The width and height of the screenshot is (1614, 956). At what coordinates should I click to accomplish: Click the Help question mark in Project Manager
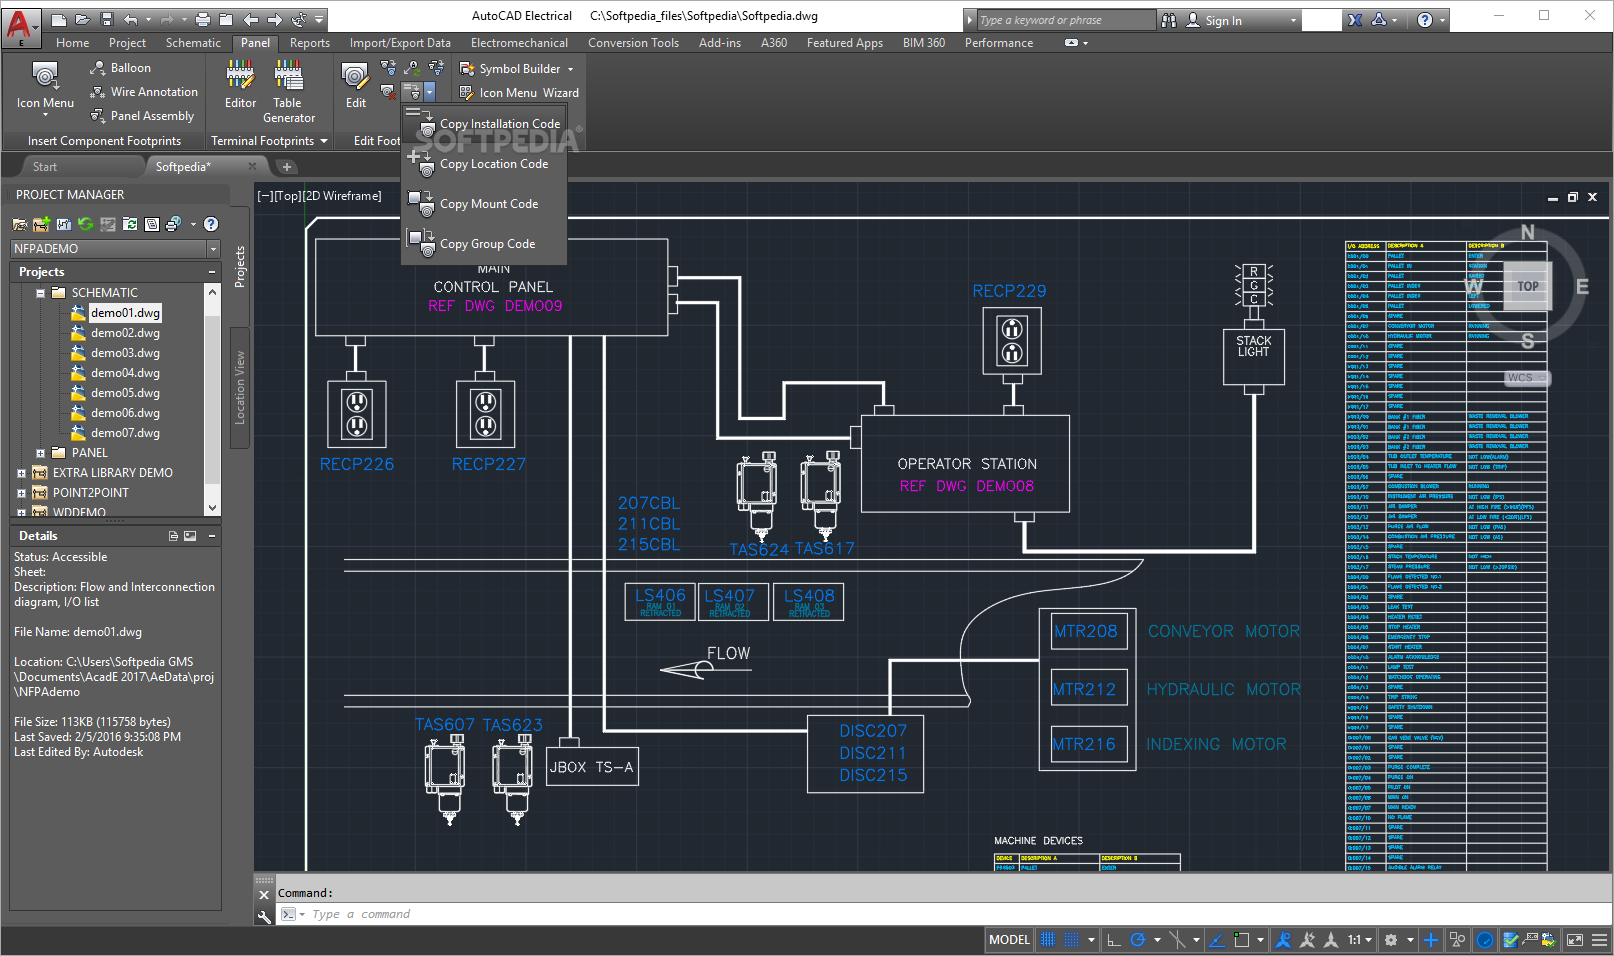(x=211, y=224)
